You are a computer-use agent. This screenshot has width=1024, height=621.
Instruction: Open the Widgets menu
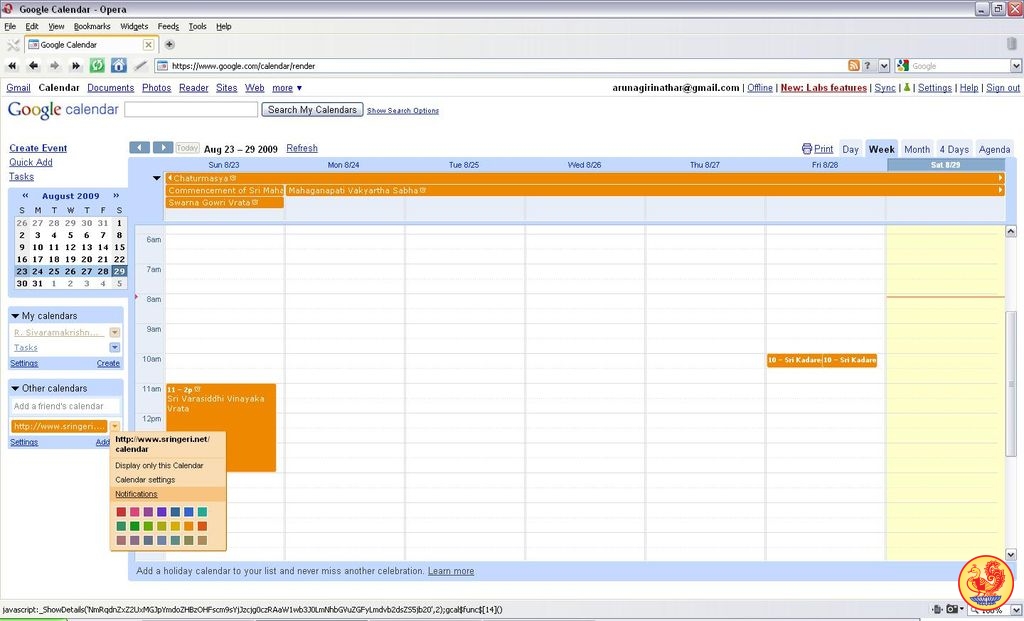click(134, 26)
